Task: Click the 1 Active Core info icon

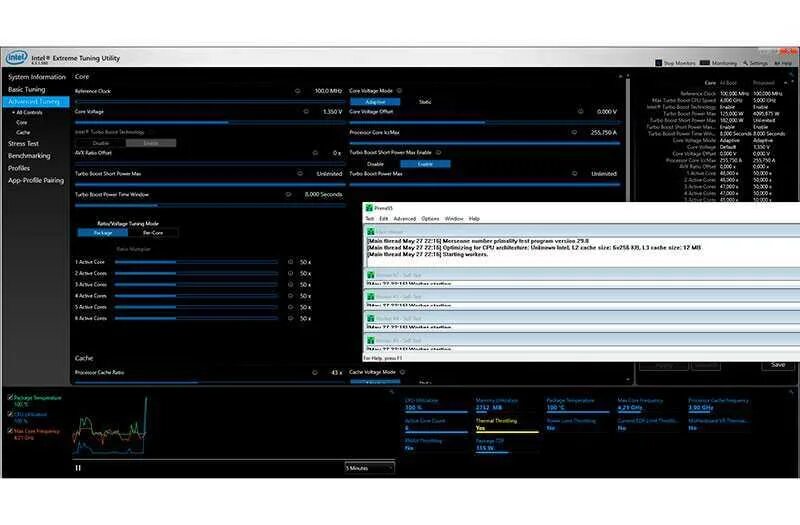Action: pos(290,262)
